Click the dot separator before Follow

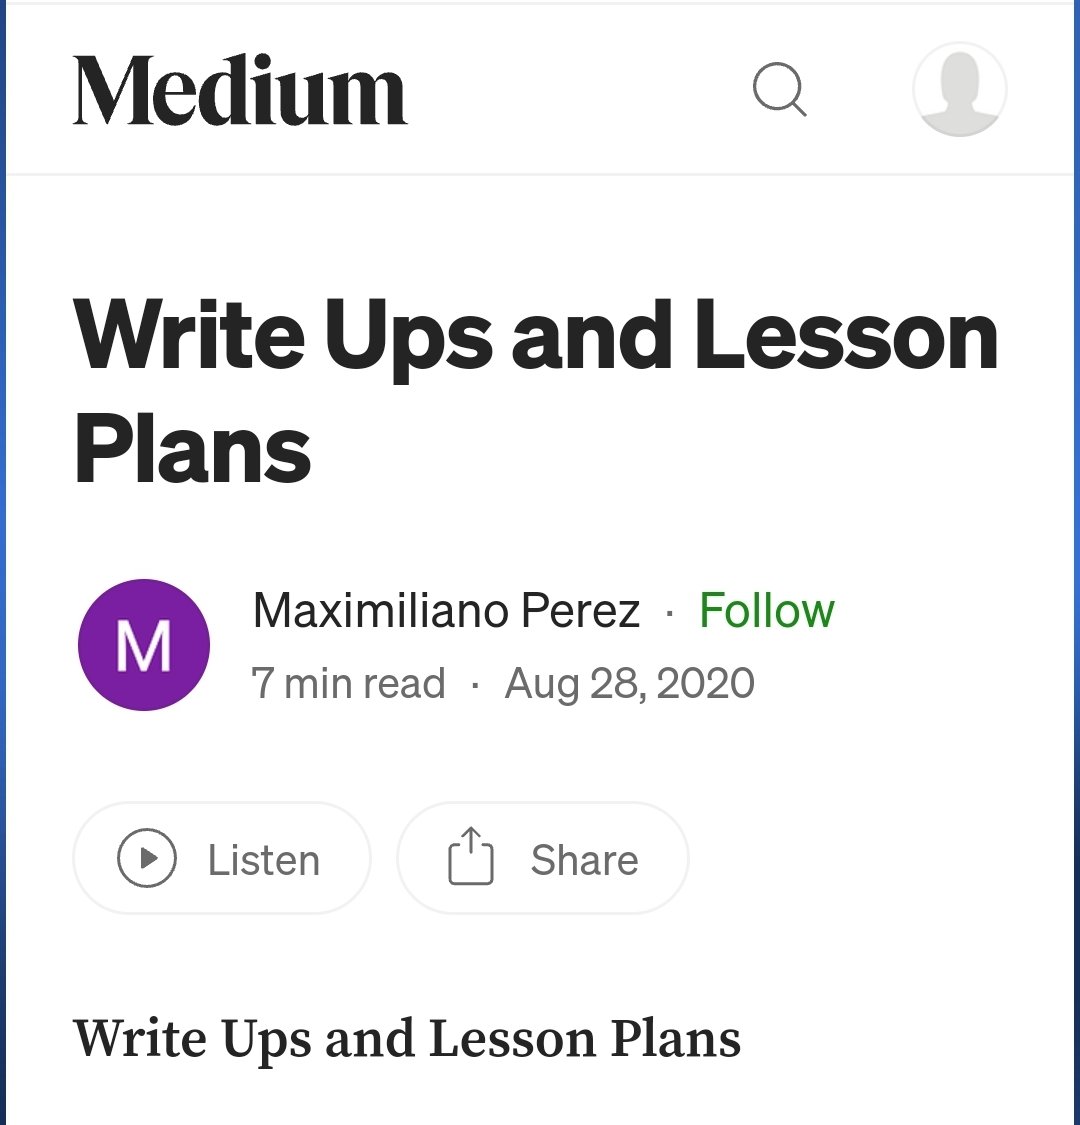click(x=669, y=612)
